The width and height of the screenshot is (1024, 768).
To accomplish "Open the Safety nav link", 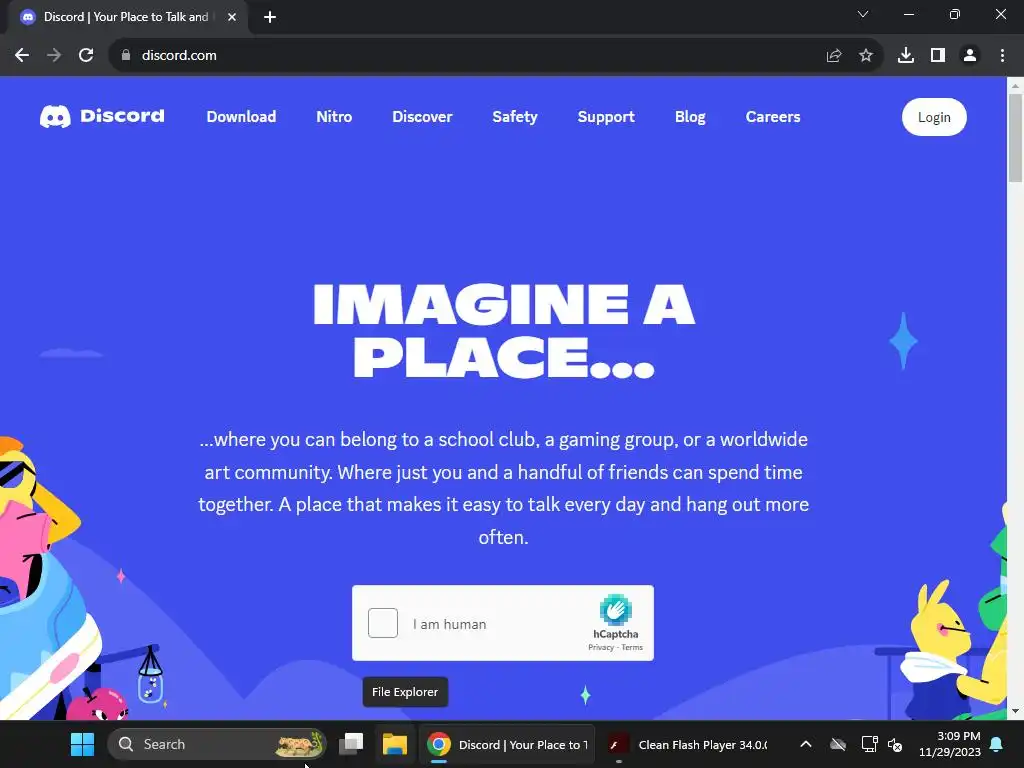I will 515,117.
